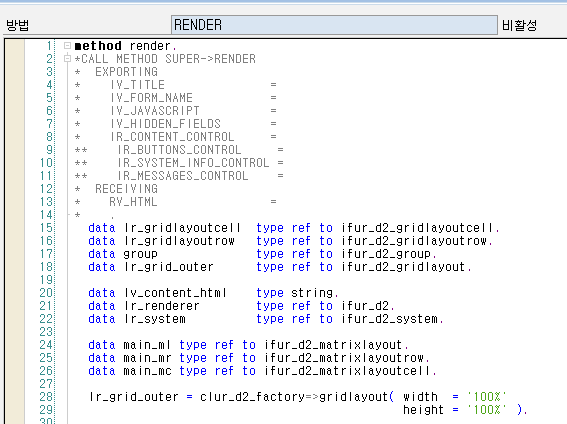This screenshot has height=424, width=567.
Task: Click the commented line '*CALL METHOD SUPER->RENDER'
Action: click(165, 59)
